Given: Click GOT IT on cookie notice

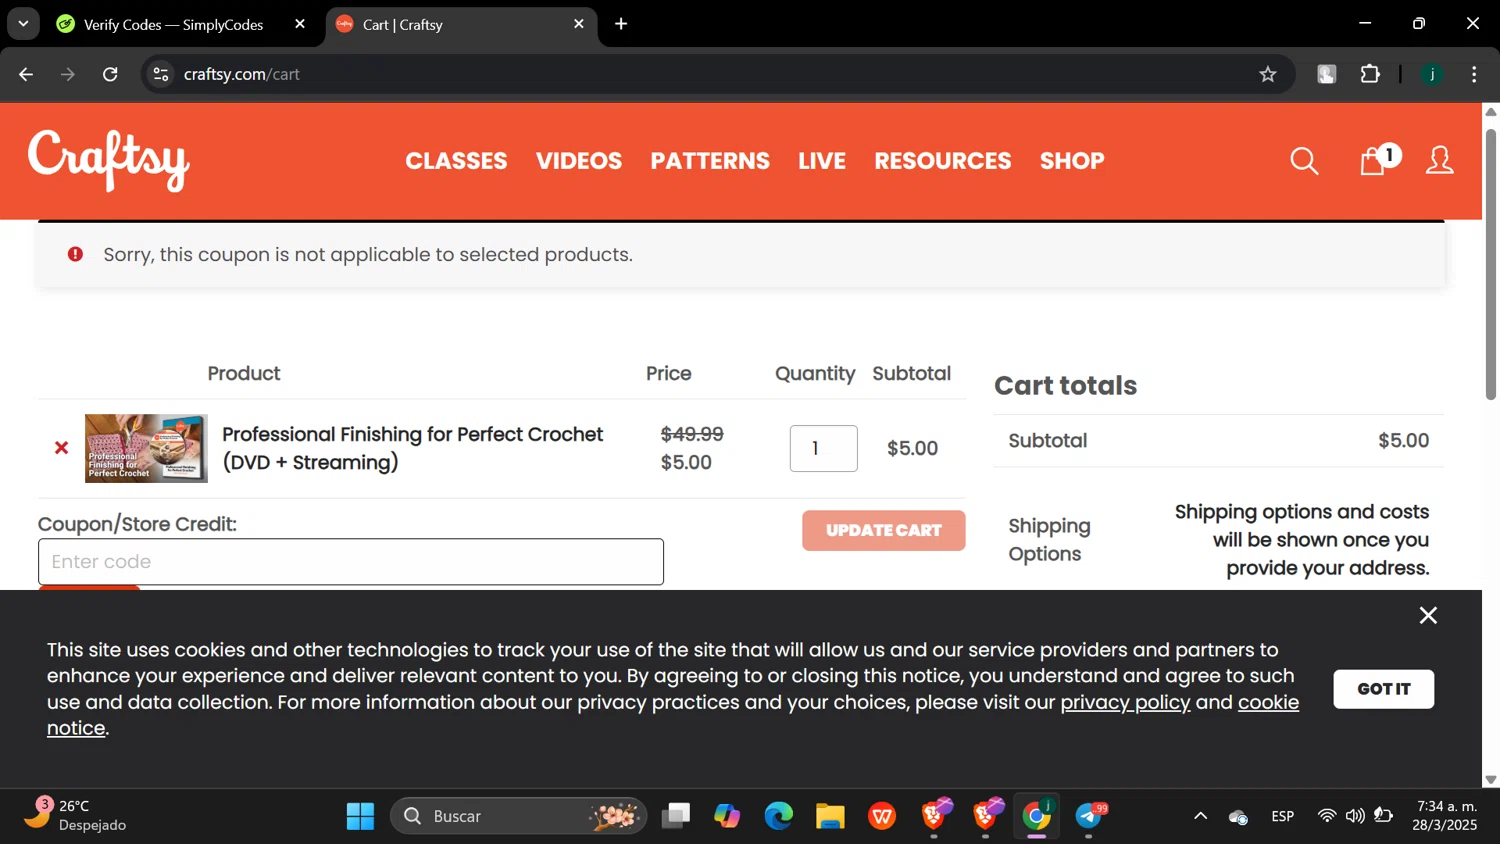Looking at the screenshot, I should pyautogui.click(x=1384, y=689).
